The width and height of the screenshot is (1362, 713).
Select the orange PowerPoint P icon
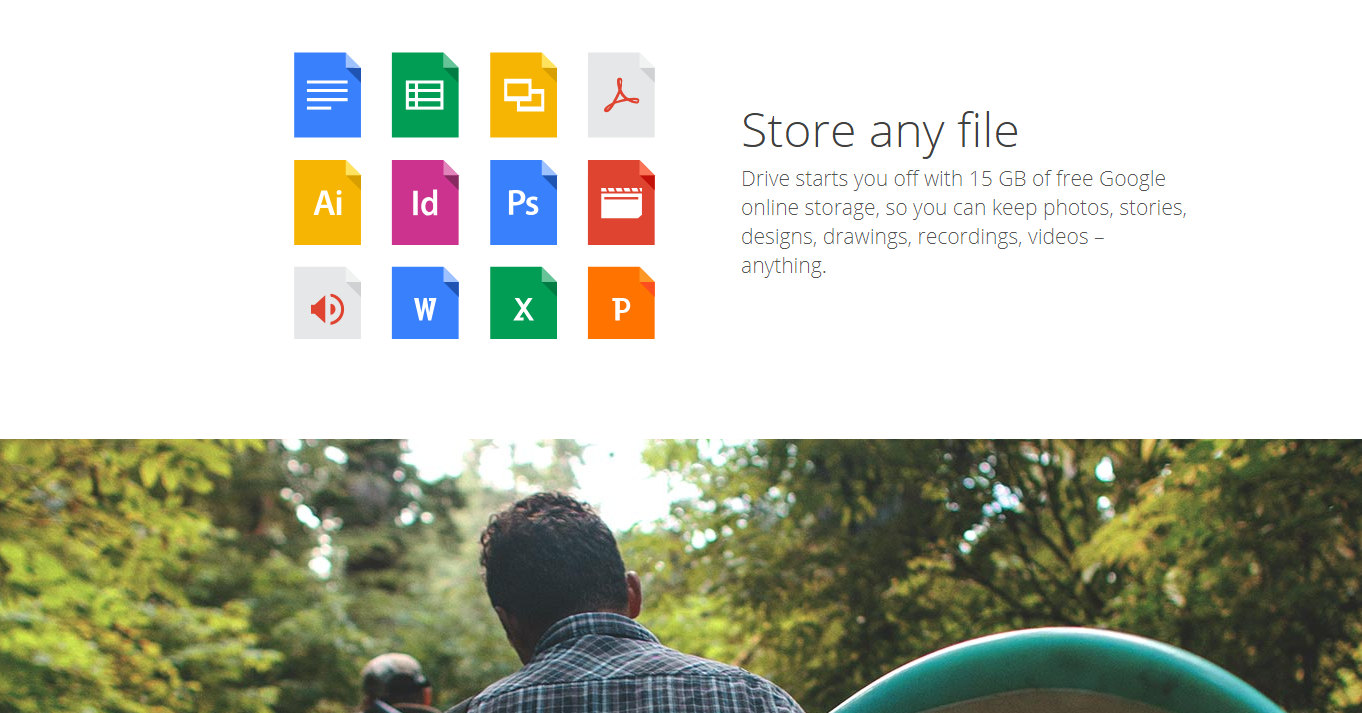point(621,303)
